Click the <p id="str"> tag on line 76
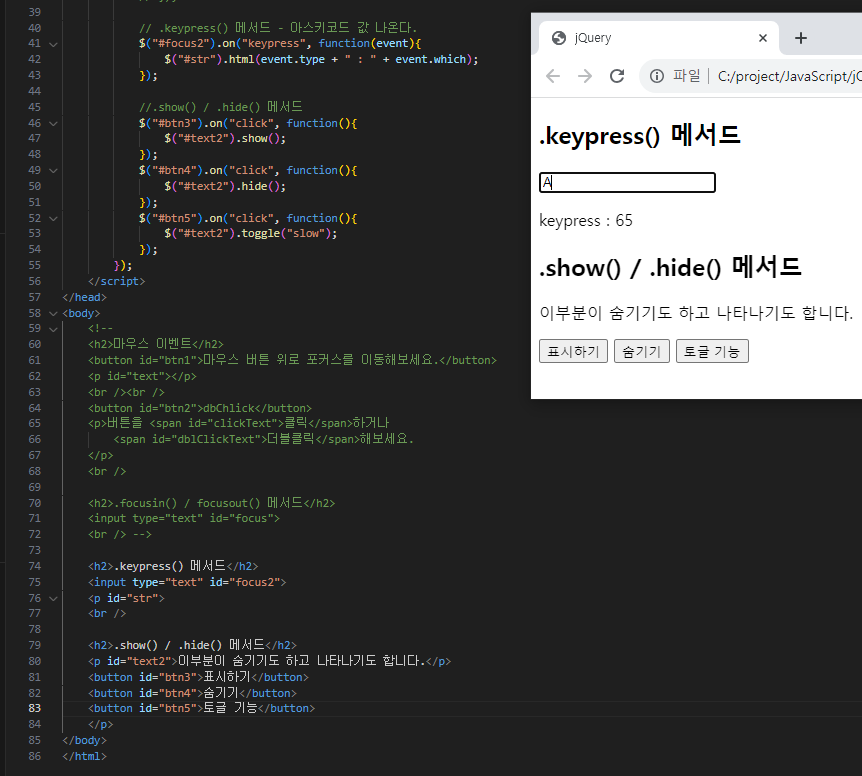Image resolution: width=862 pixels, height=776 pixels. click(126, 598)
